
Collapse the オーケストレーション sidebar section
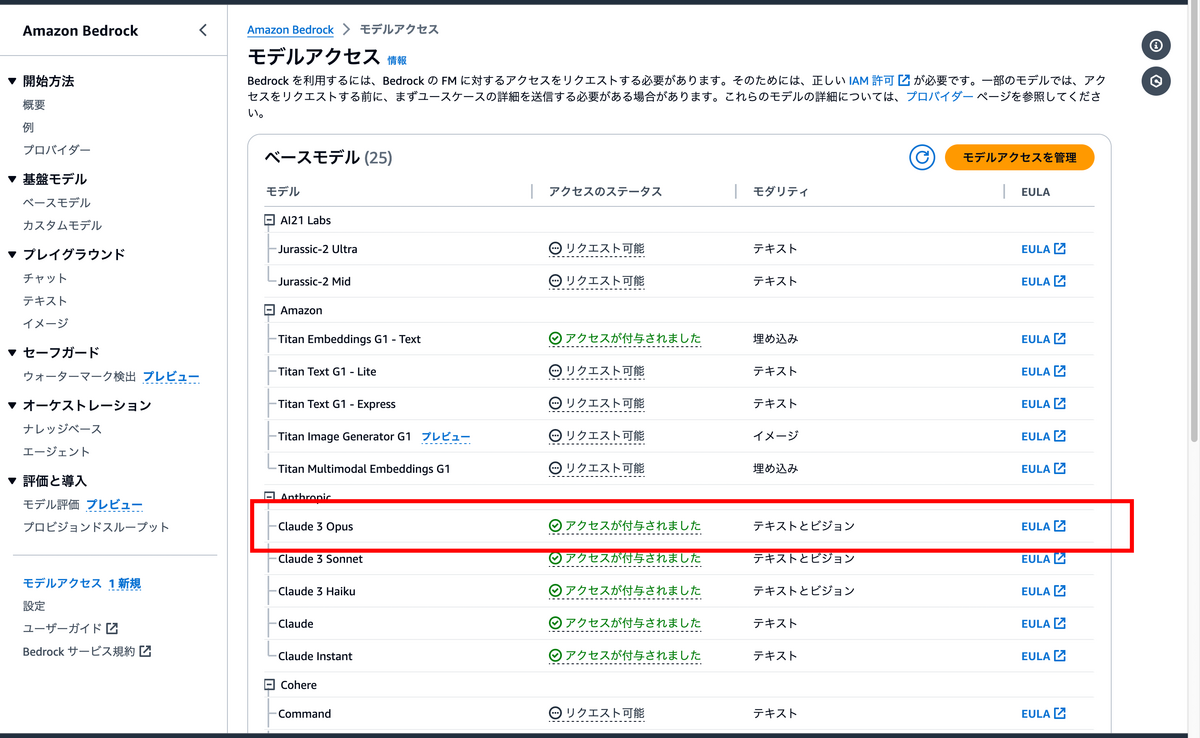[12, 405]
